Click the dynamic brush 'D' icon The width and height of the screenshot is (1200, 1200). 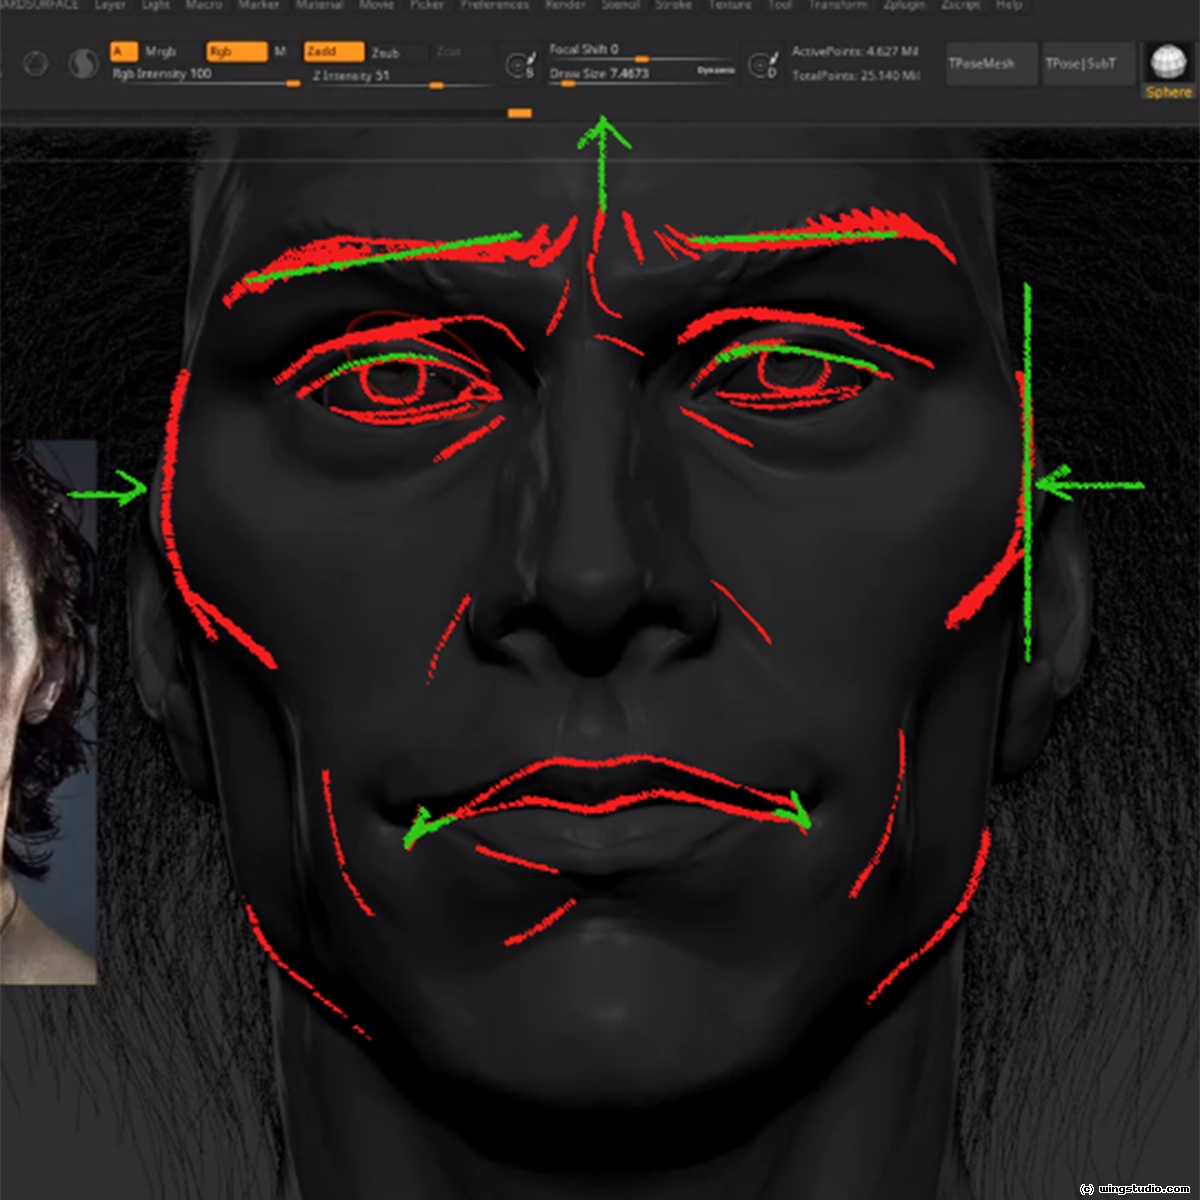[763, 65]
